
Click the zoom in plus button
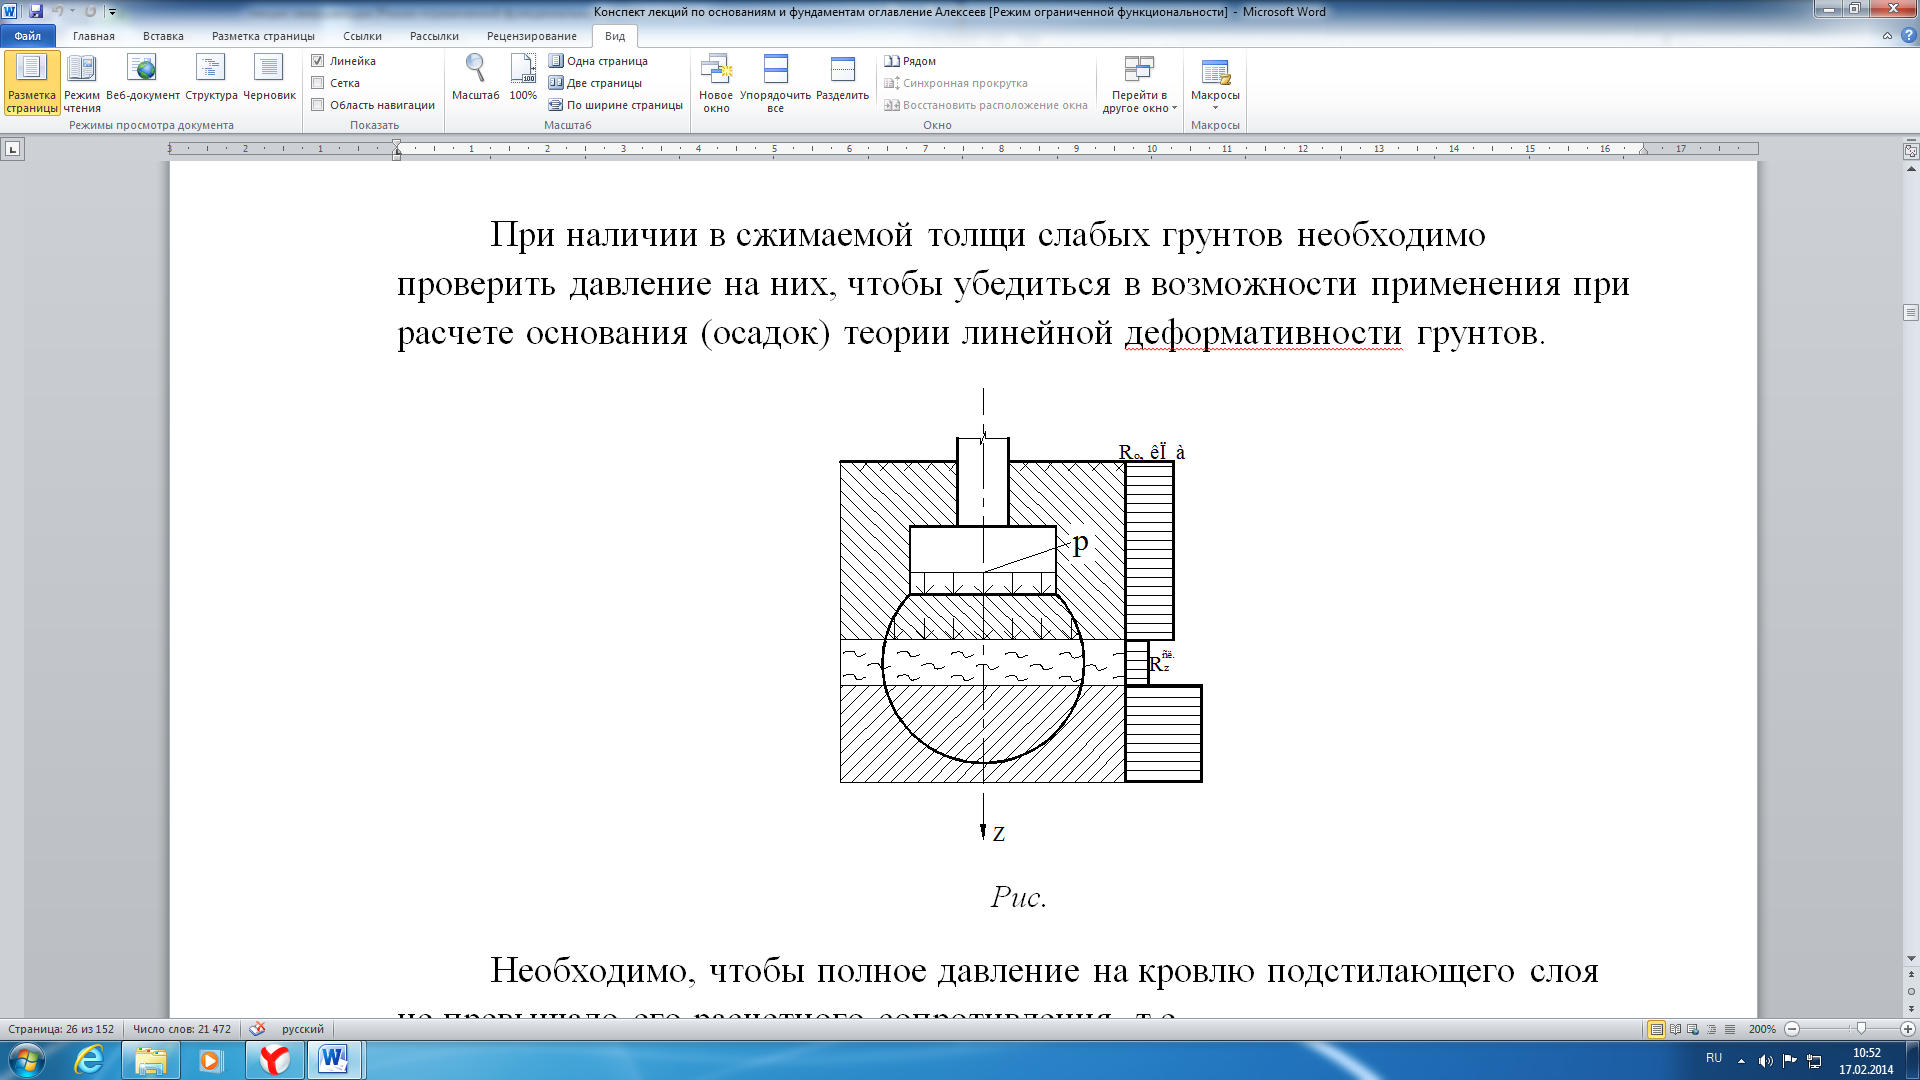pos(1908,1029)
